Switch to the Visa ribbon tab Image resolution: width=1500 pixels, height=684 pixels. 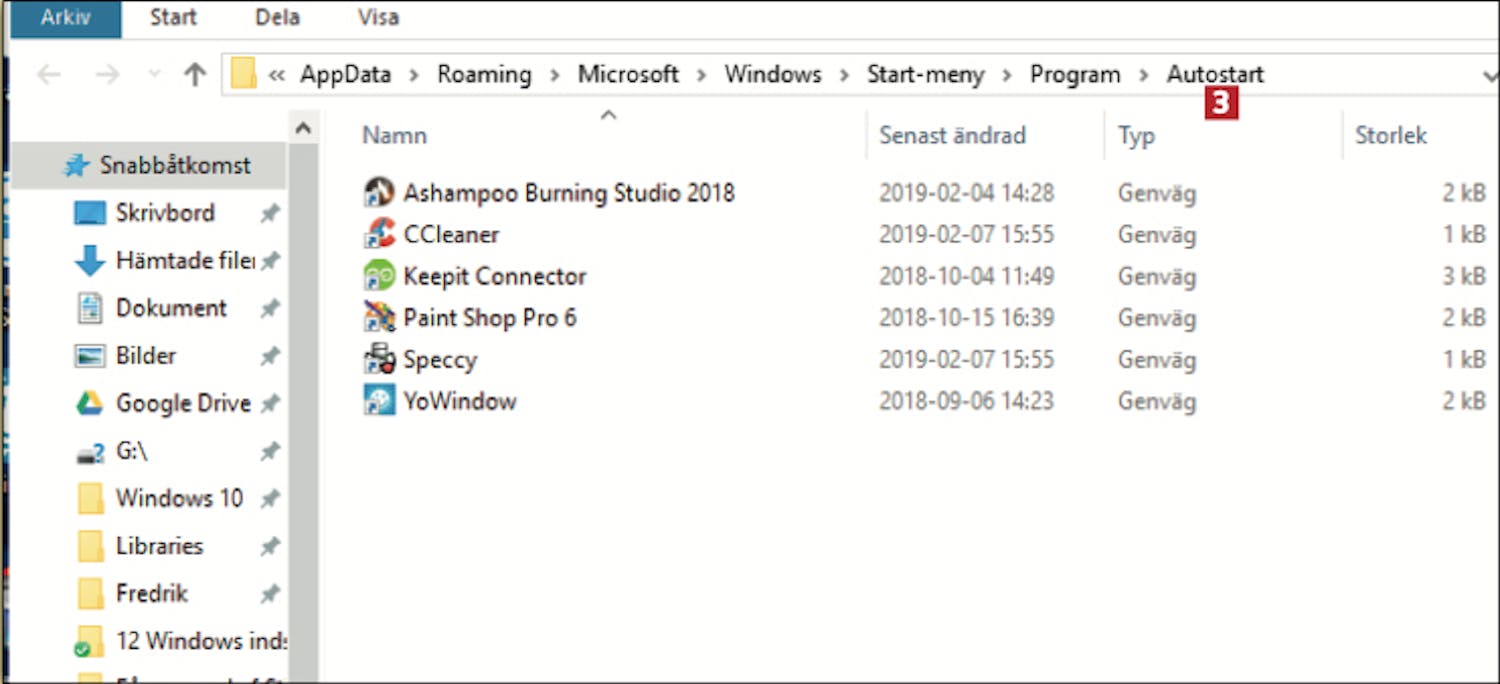378,18
